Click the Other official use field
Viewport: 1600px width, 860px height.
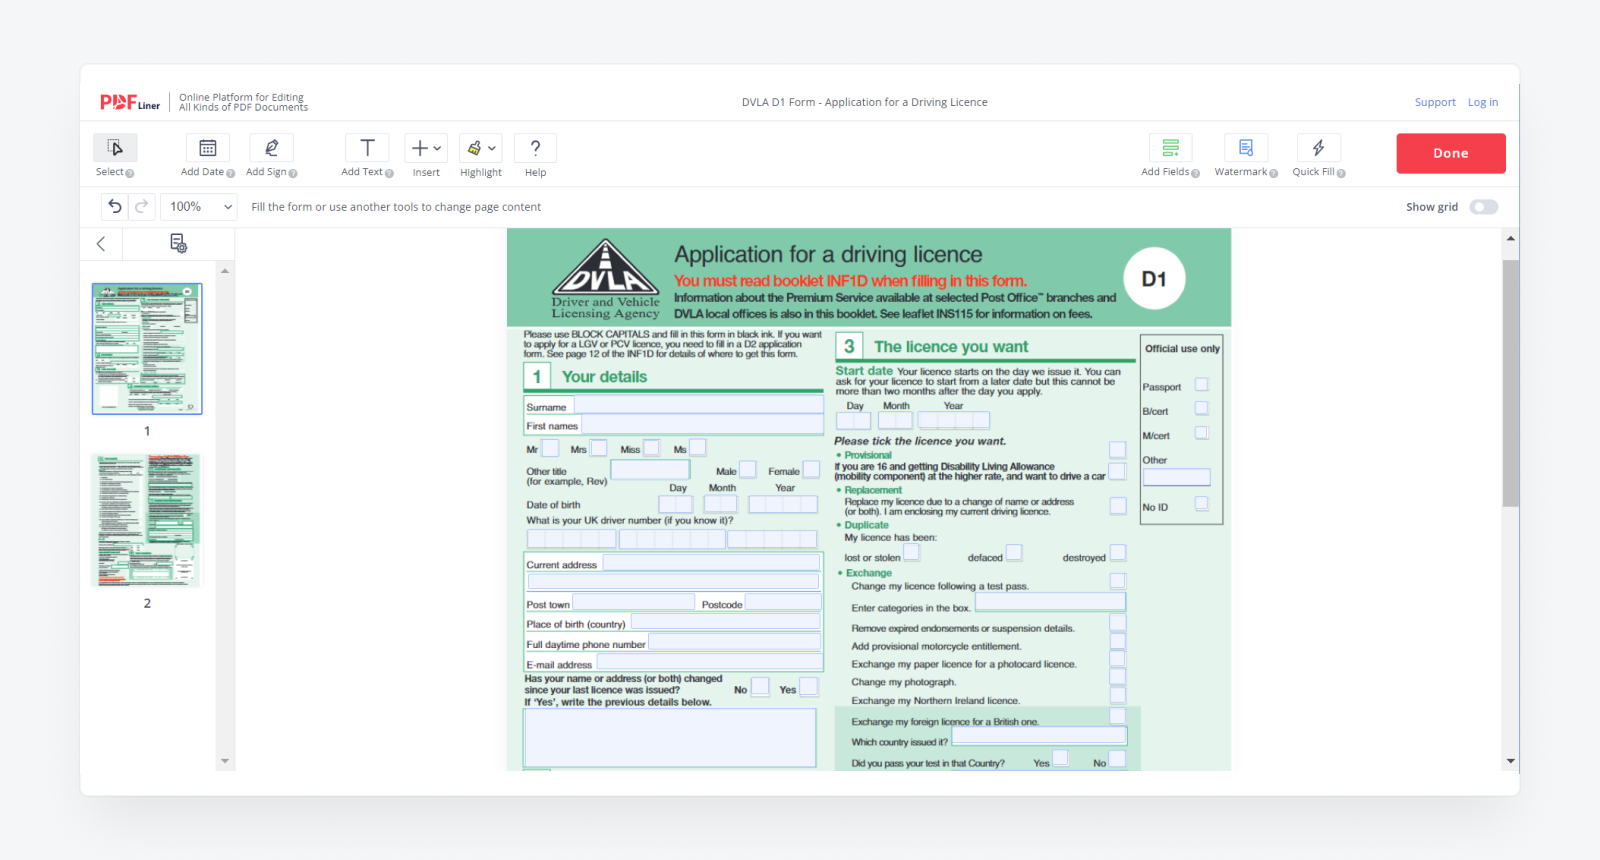click(1177, 478)
